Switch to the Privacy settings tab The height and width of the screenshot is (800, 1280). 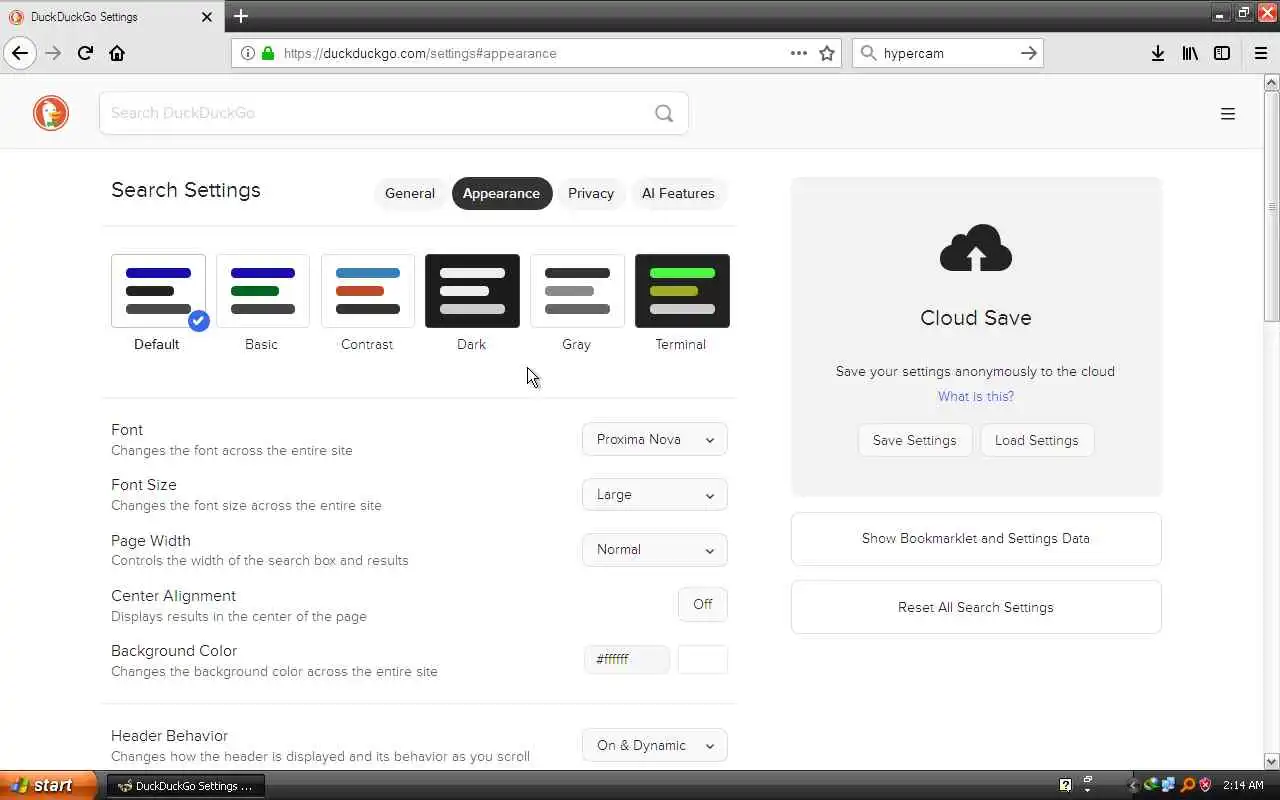coord(591,193)
